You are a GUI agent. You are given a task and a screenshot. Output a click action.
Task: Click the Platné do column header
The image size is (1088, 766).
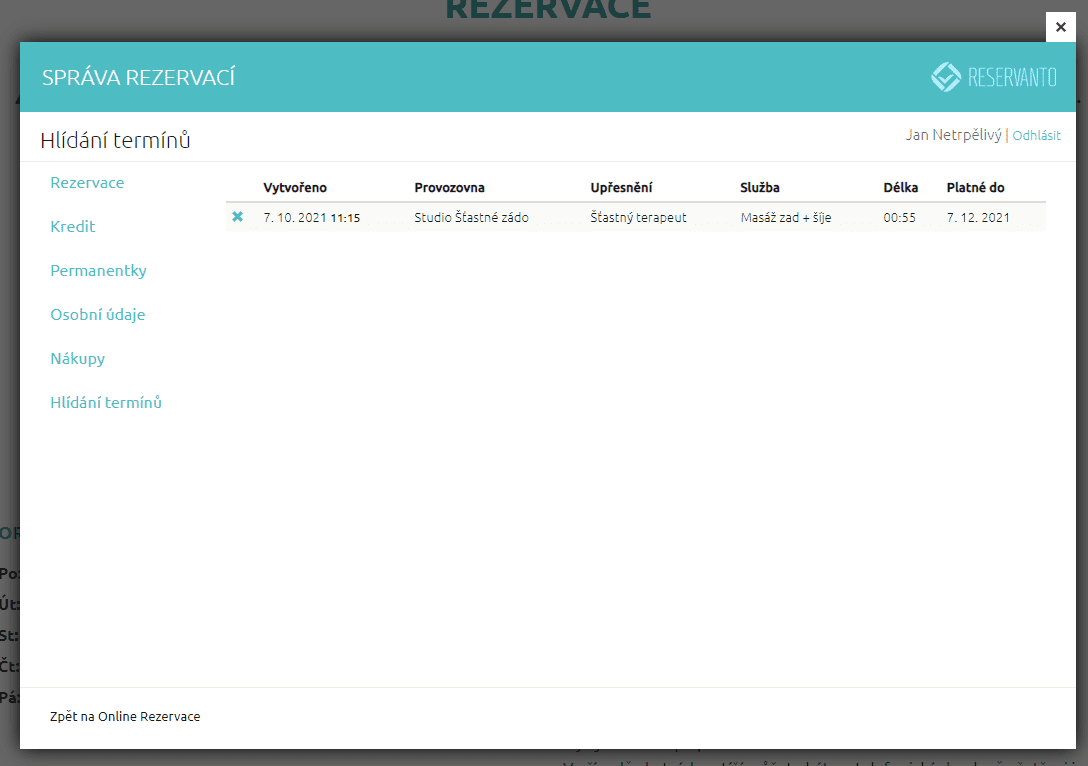click(975, 188)
